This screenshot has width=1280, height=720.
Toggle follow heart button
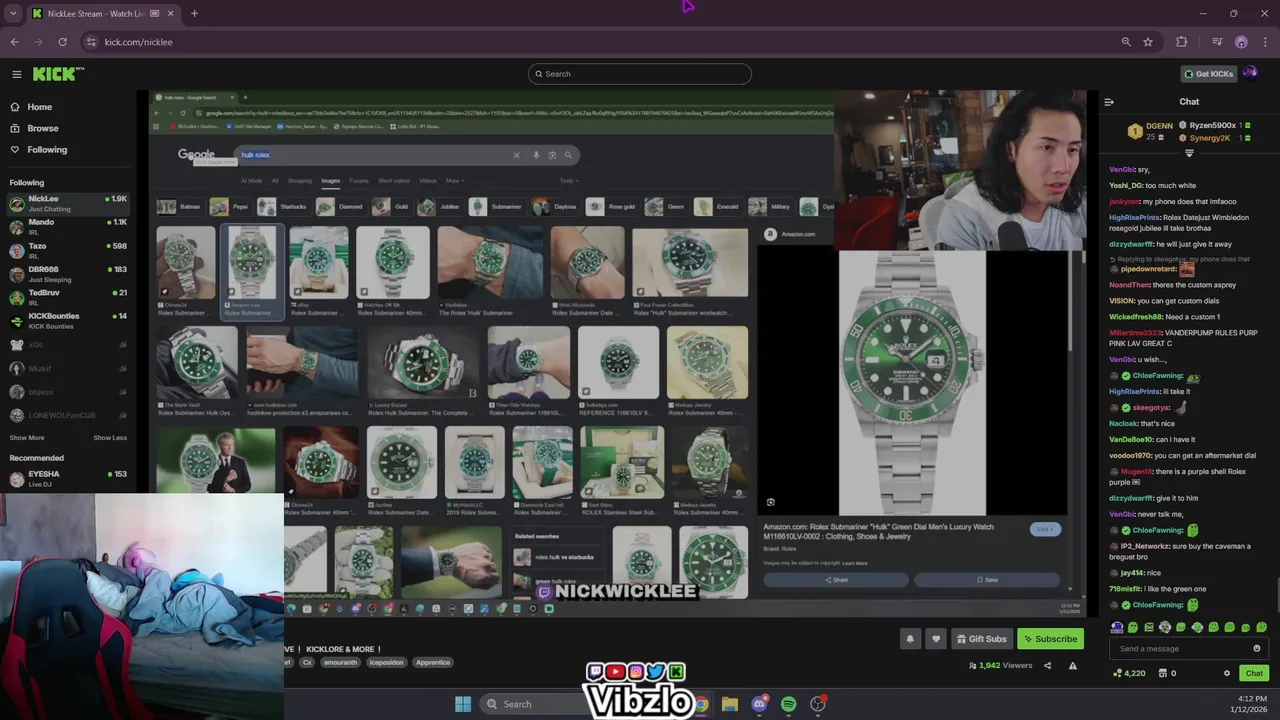click(936, 639)
